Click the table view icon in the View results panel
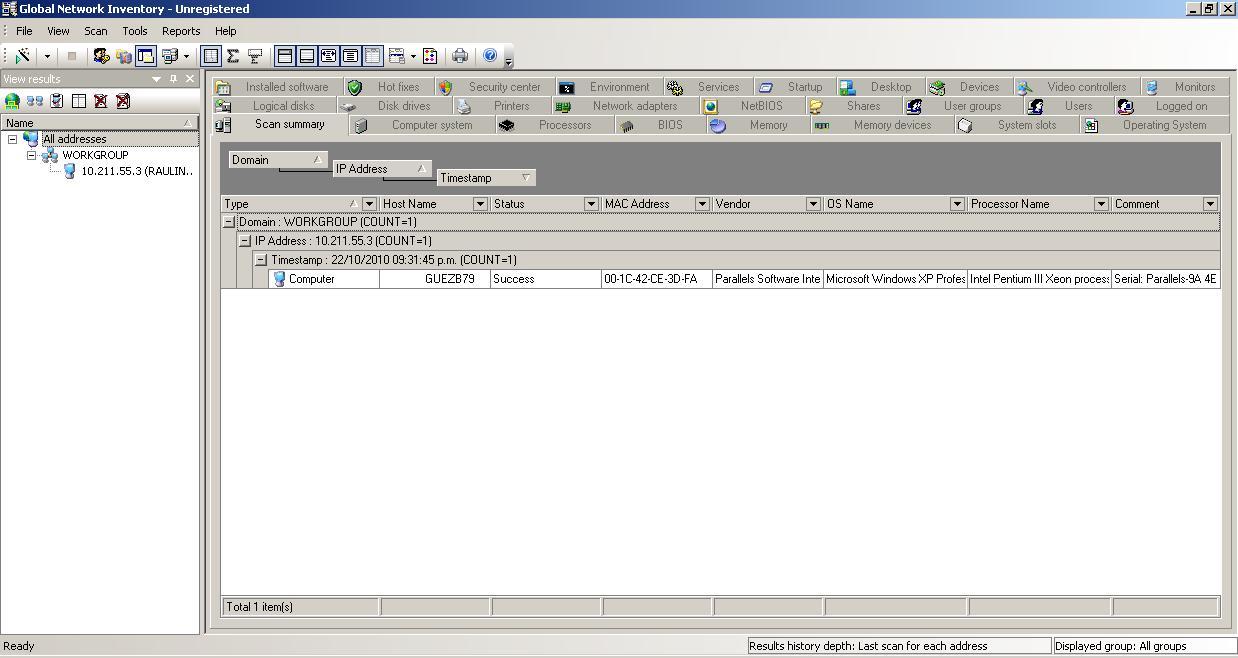Viewport: 1238px width, 658px height. (77, 100)
